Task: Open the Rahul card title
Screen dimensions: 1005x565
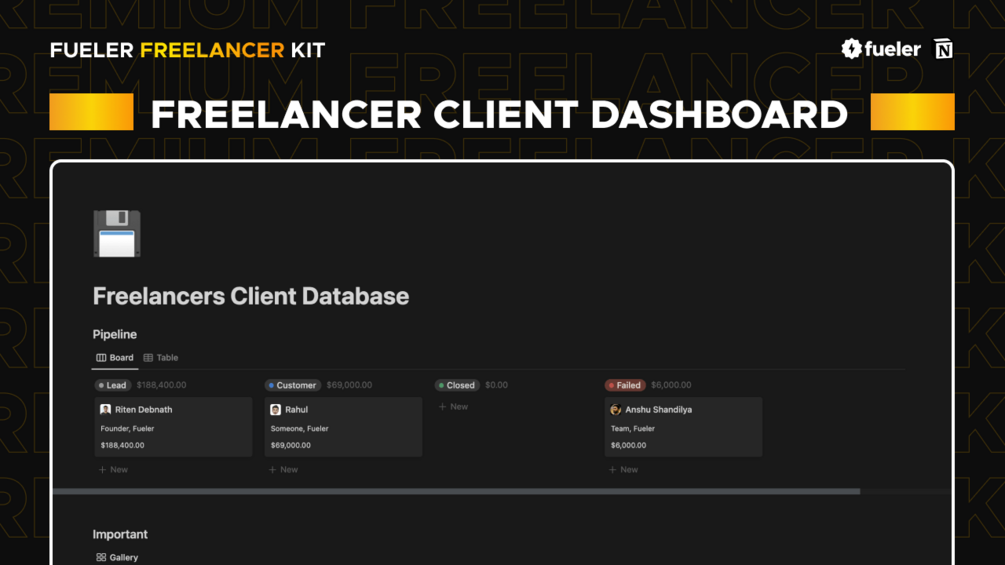Action: click(x=296, y=409)
